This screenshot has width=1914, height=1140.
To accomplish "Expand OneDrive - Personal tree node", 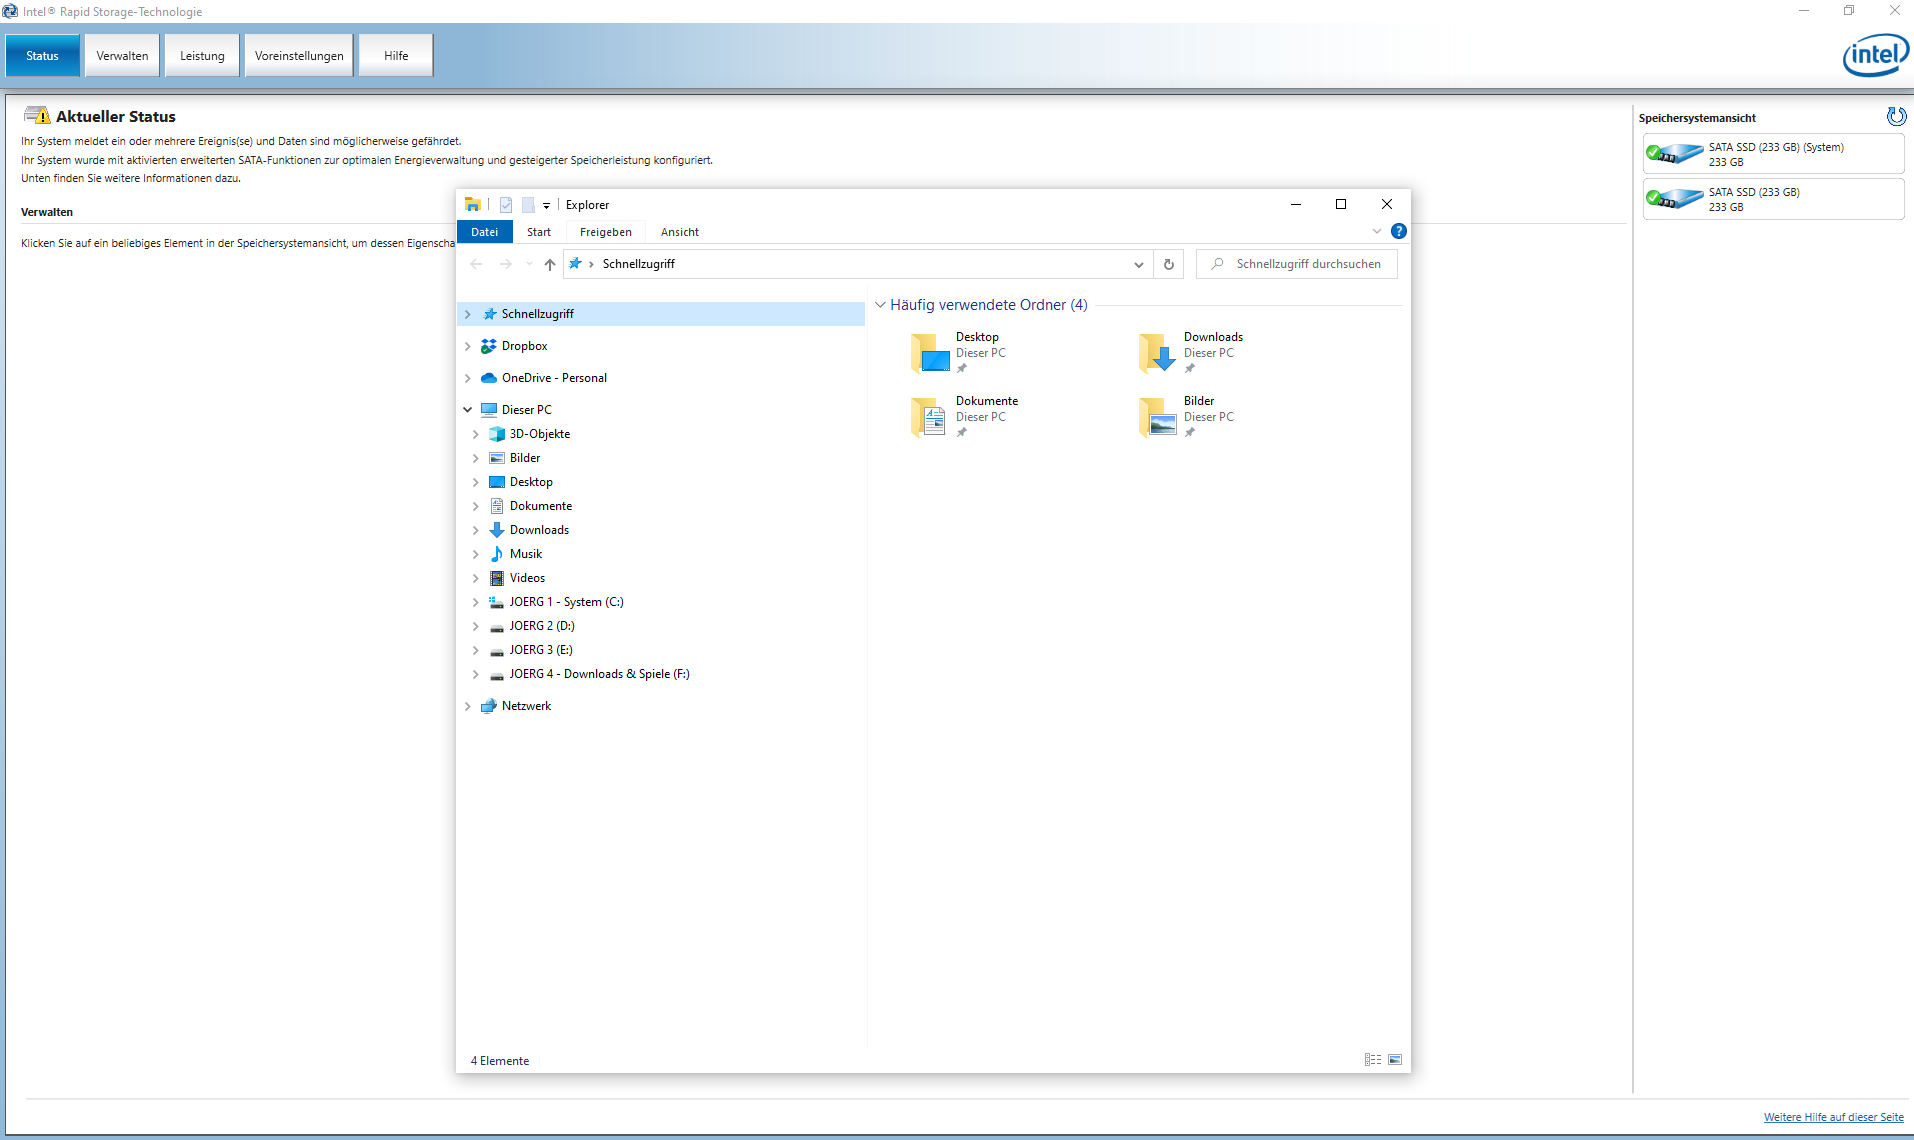I will [468, 378].
